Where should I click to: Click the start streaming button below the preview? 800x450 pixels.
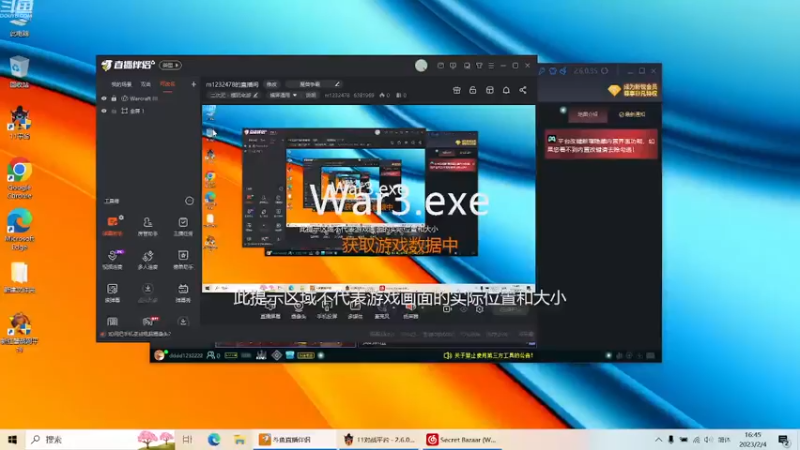coord(510,310)
